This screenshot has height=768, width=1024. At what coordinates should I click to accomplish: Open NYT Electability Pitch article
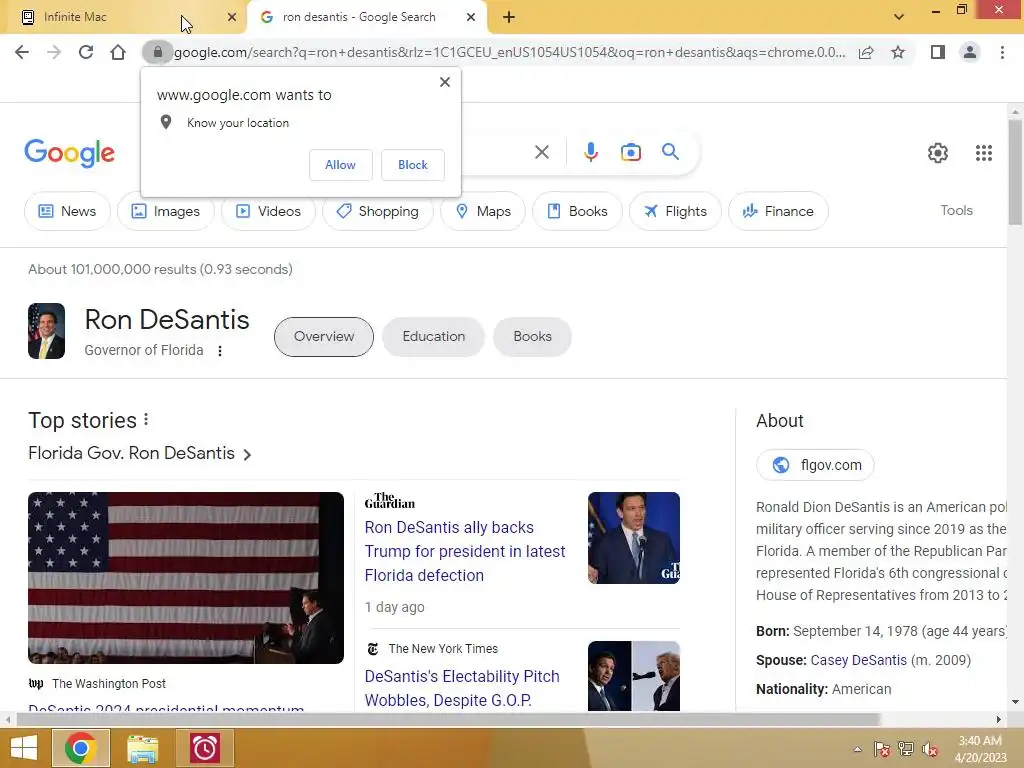(x=462, y=688)
